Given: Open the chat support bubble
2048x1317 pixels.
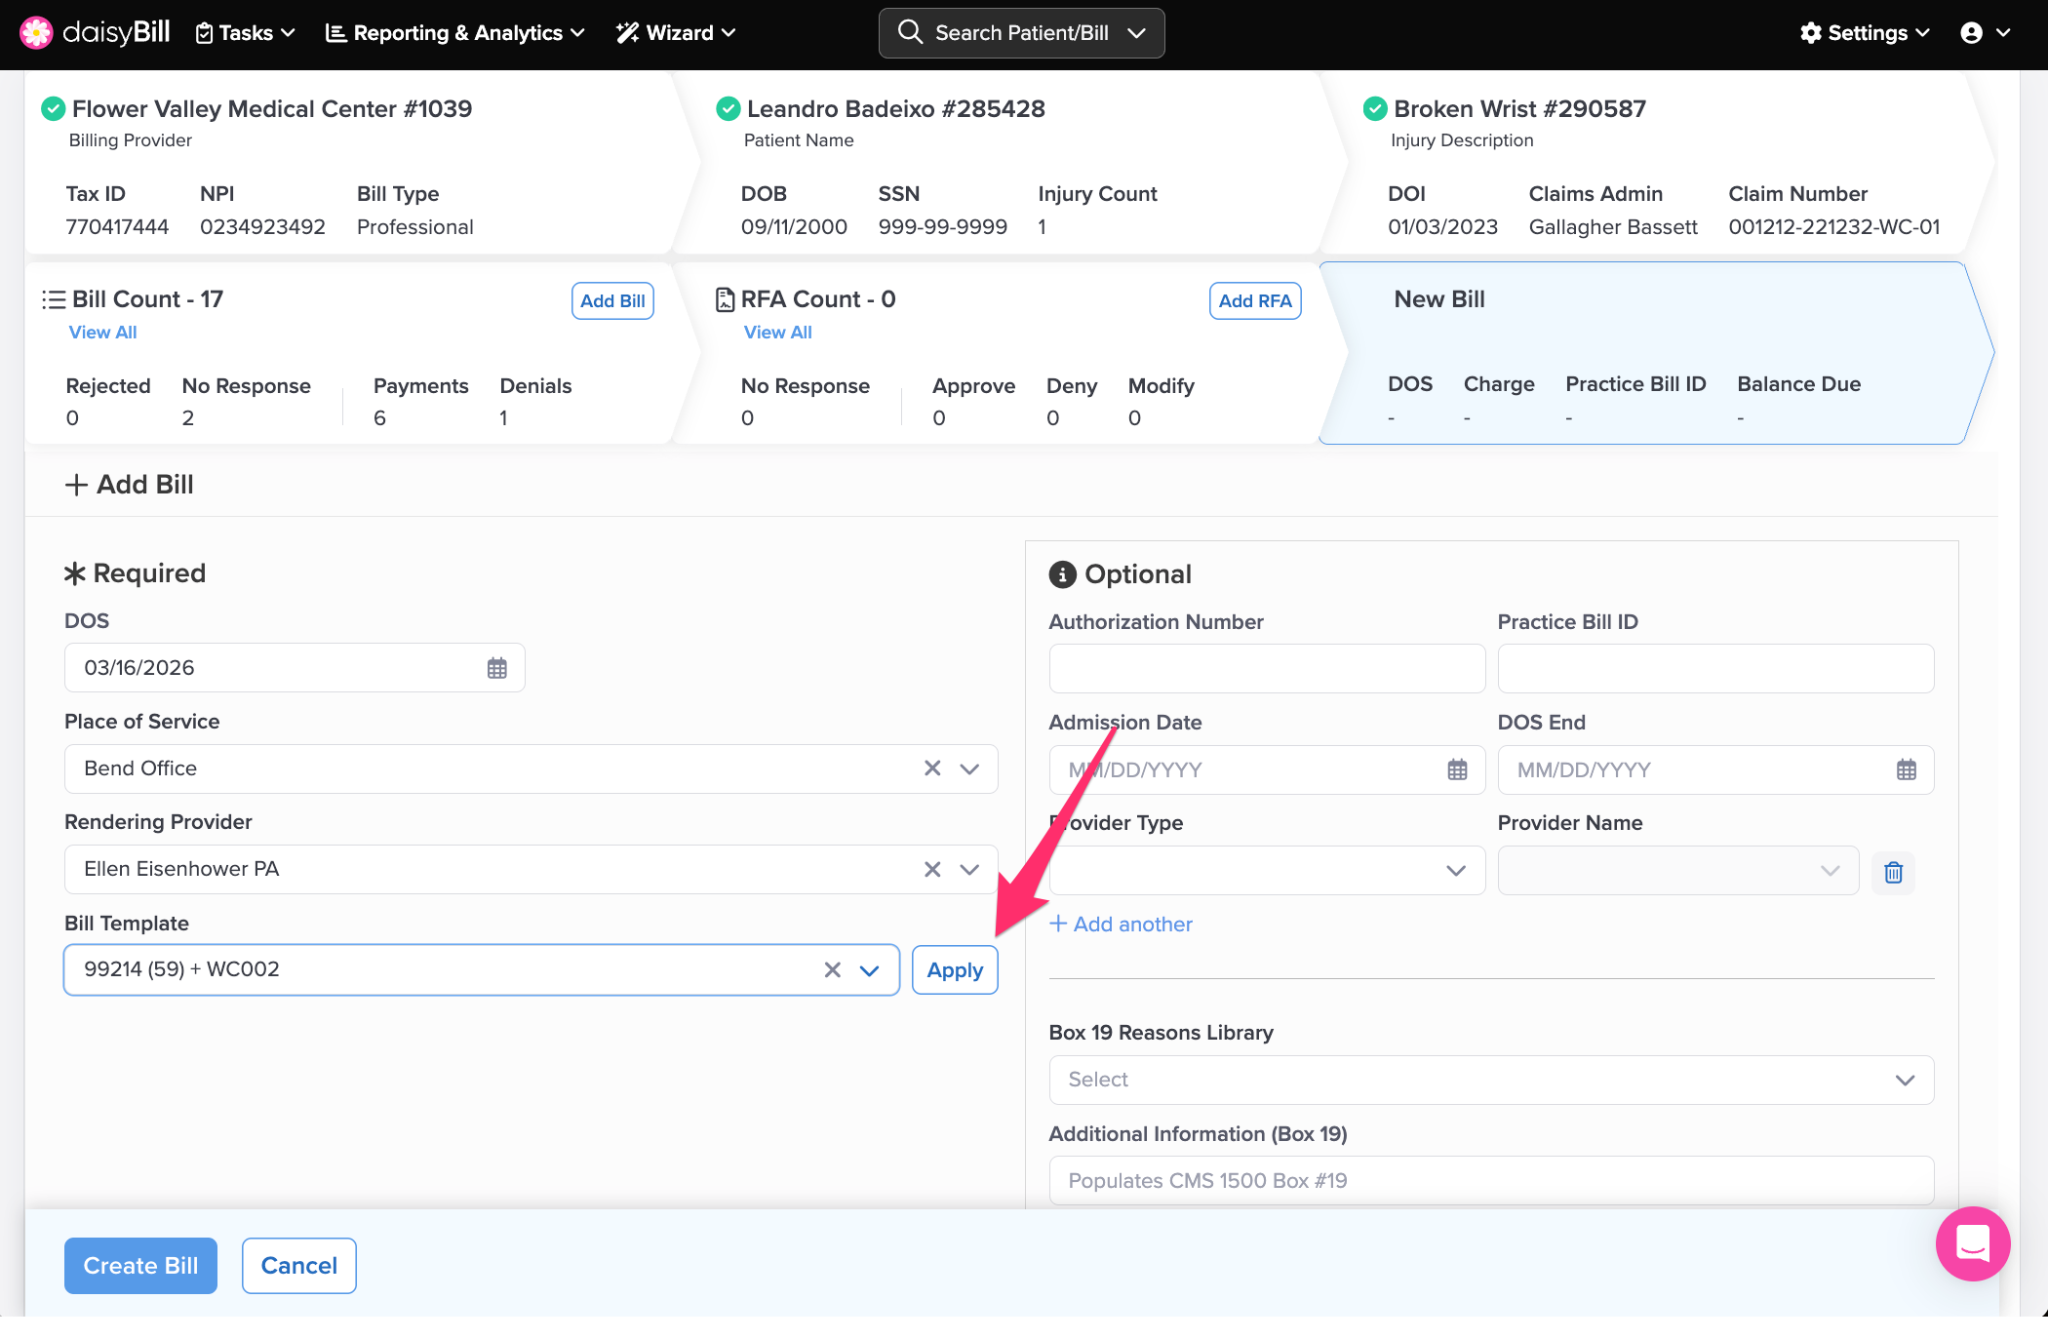Looking at the screenshot, I should coord(1972,1243).
